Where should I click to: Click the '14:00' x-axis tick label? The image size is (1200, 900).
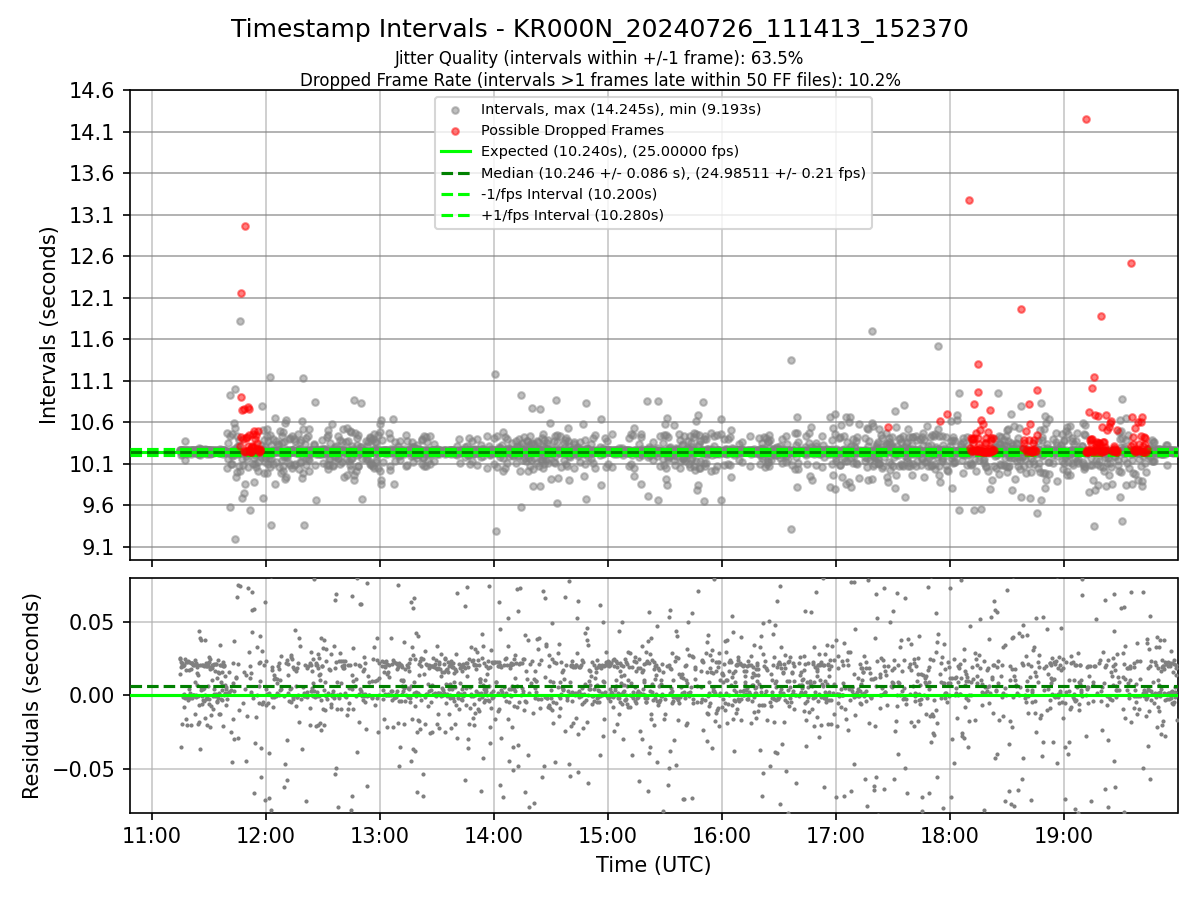[494, 834]
